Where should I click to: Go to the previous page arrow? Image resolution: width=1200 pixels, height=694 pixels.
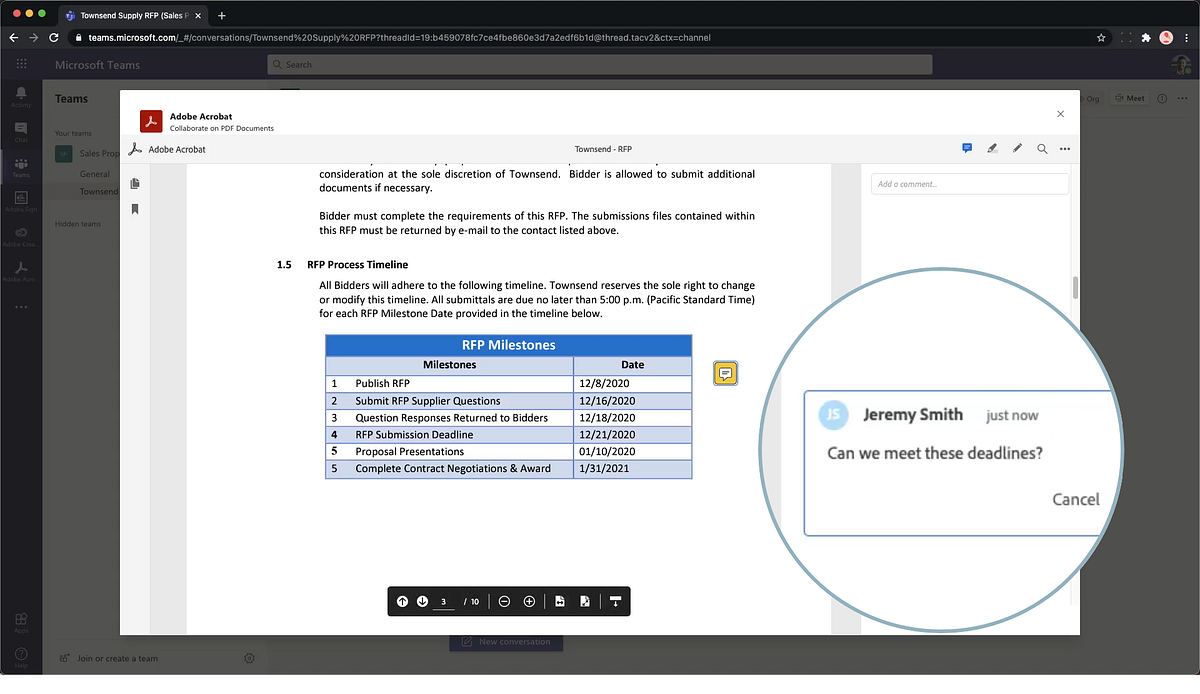pyautogui.click(x=402, y=601)
